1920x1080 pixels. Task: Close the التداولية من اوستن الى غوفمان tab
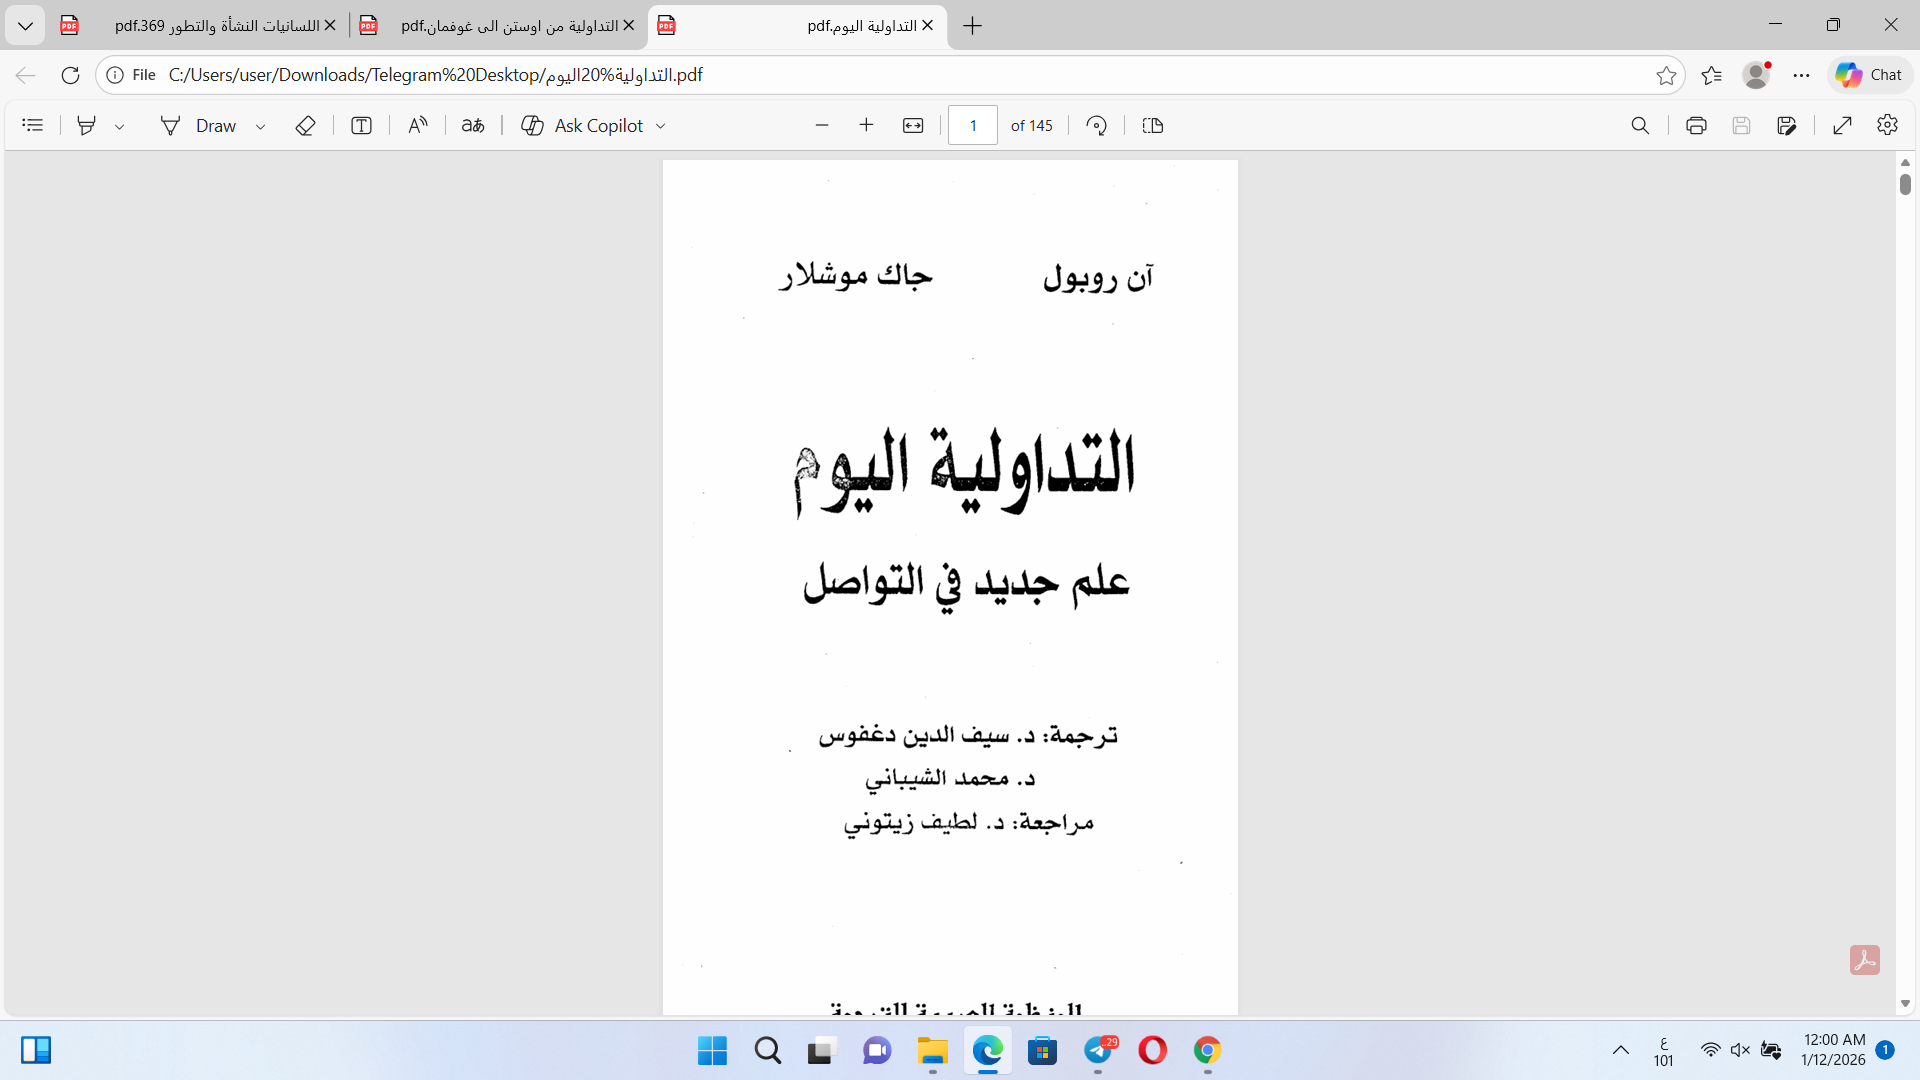click(629, 25)
